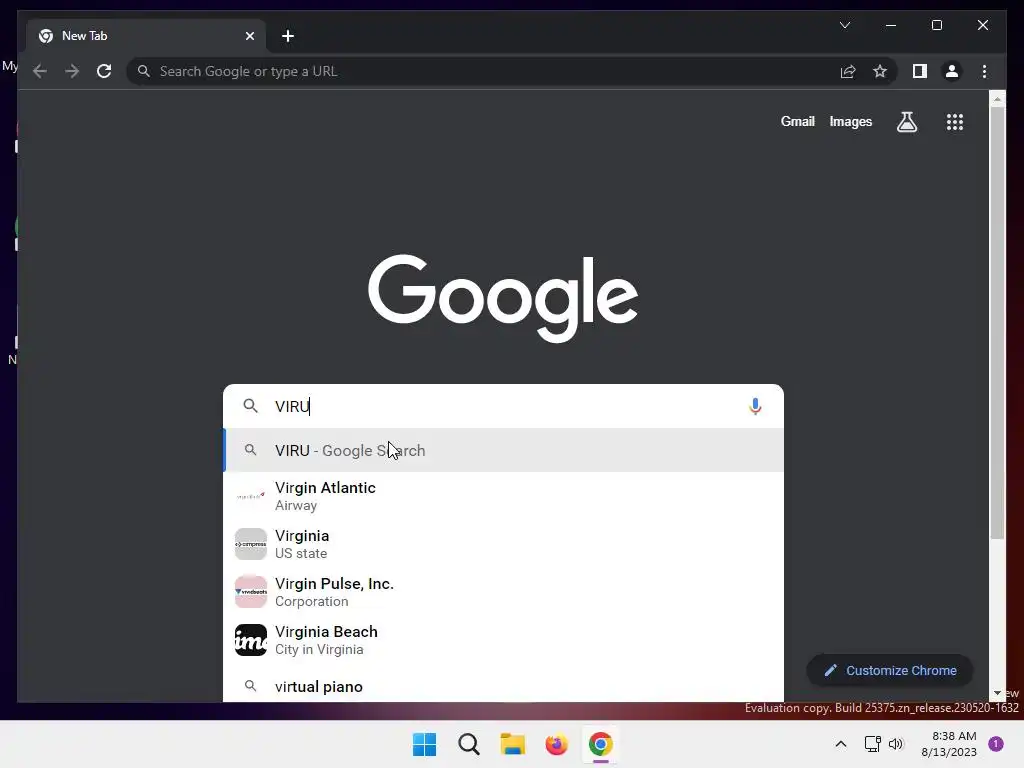Click Chrome icon in taskbar
The height and width of the screenshot is (768, 1024).
(601, 744)
